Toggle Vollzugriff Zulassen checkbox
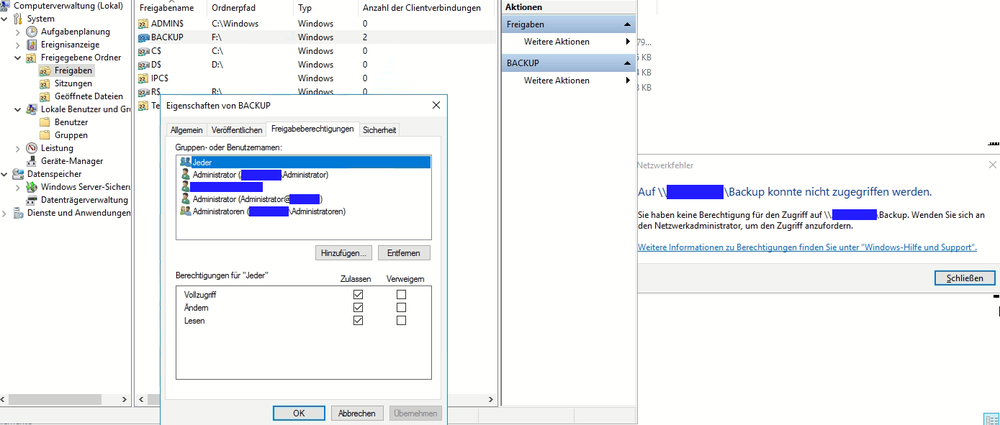Viewport: 1000px width, 425px height. tap(358, 295)
